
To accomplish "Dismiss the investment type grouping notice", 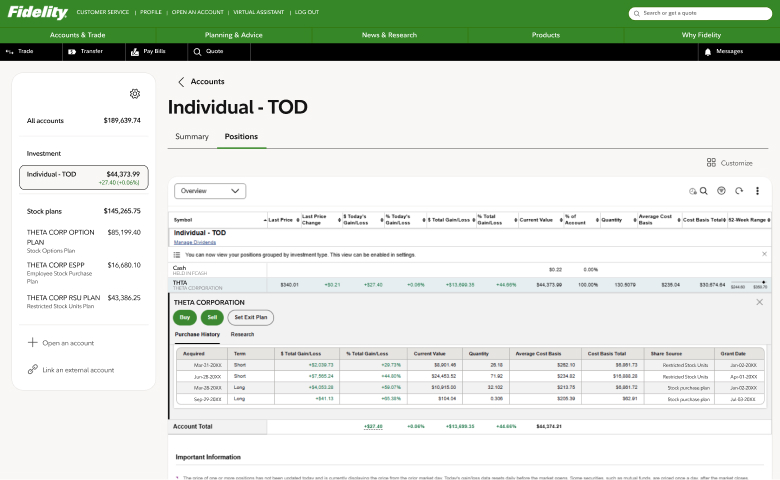I will coord(764,254).
